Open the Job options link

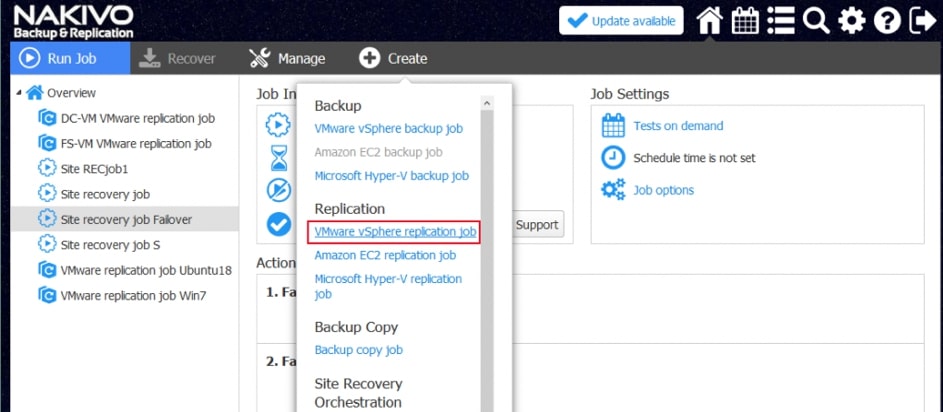(663, 190)
